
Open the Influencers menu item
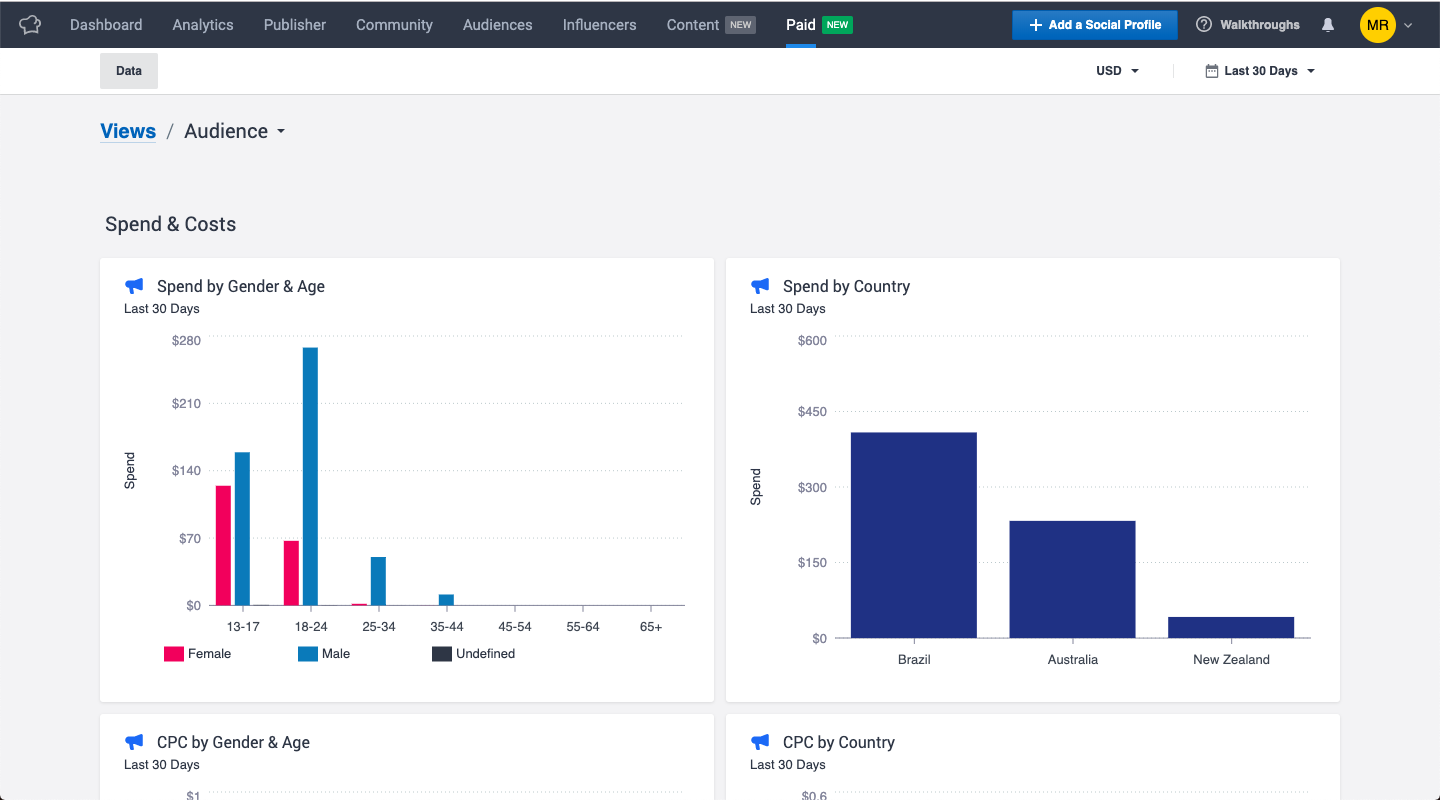(x=599, y=25)
